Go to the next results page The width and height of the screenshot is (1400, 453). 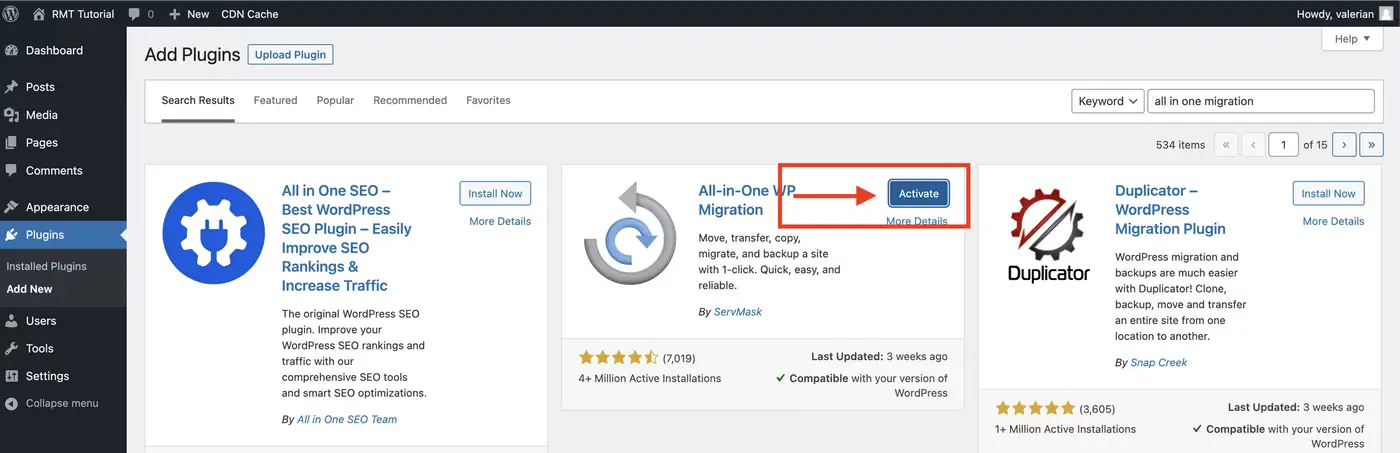coord(1344,145)
